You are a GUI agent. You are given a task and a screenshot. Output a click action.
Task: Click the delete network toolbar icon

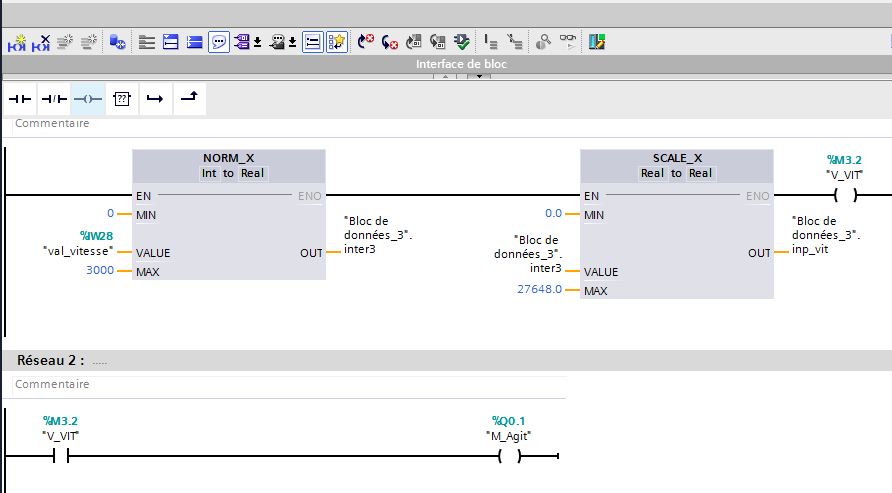pyautogui.click(x=42, y=42)
